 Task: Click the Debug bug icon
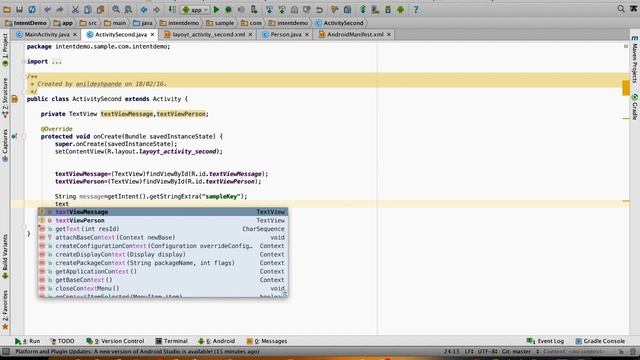tap(229, 9)
